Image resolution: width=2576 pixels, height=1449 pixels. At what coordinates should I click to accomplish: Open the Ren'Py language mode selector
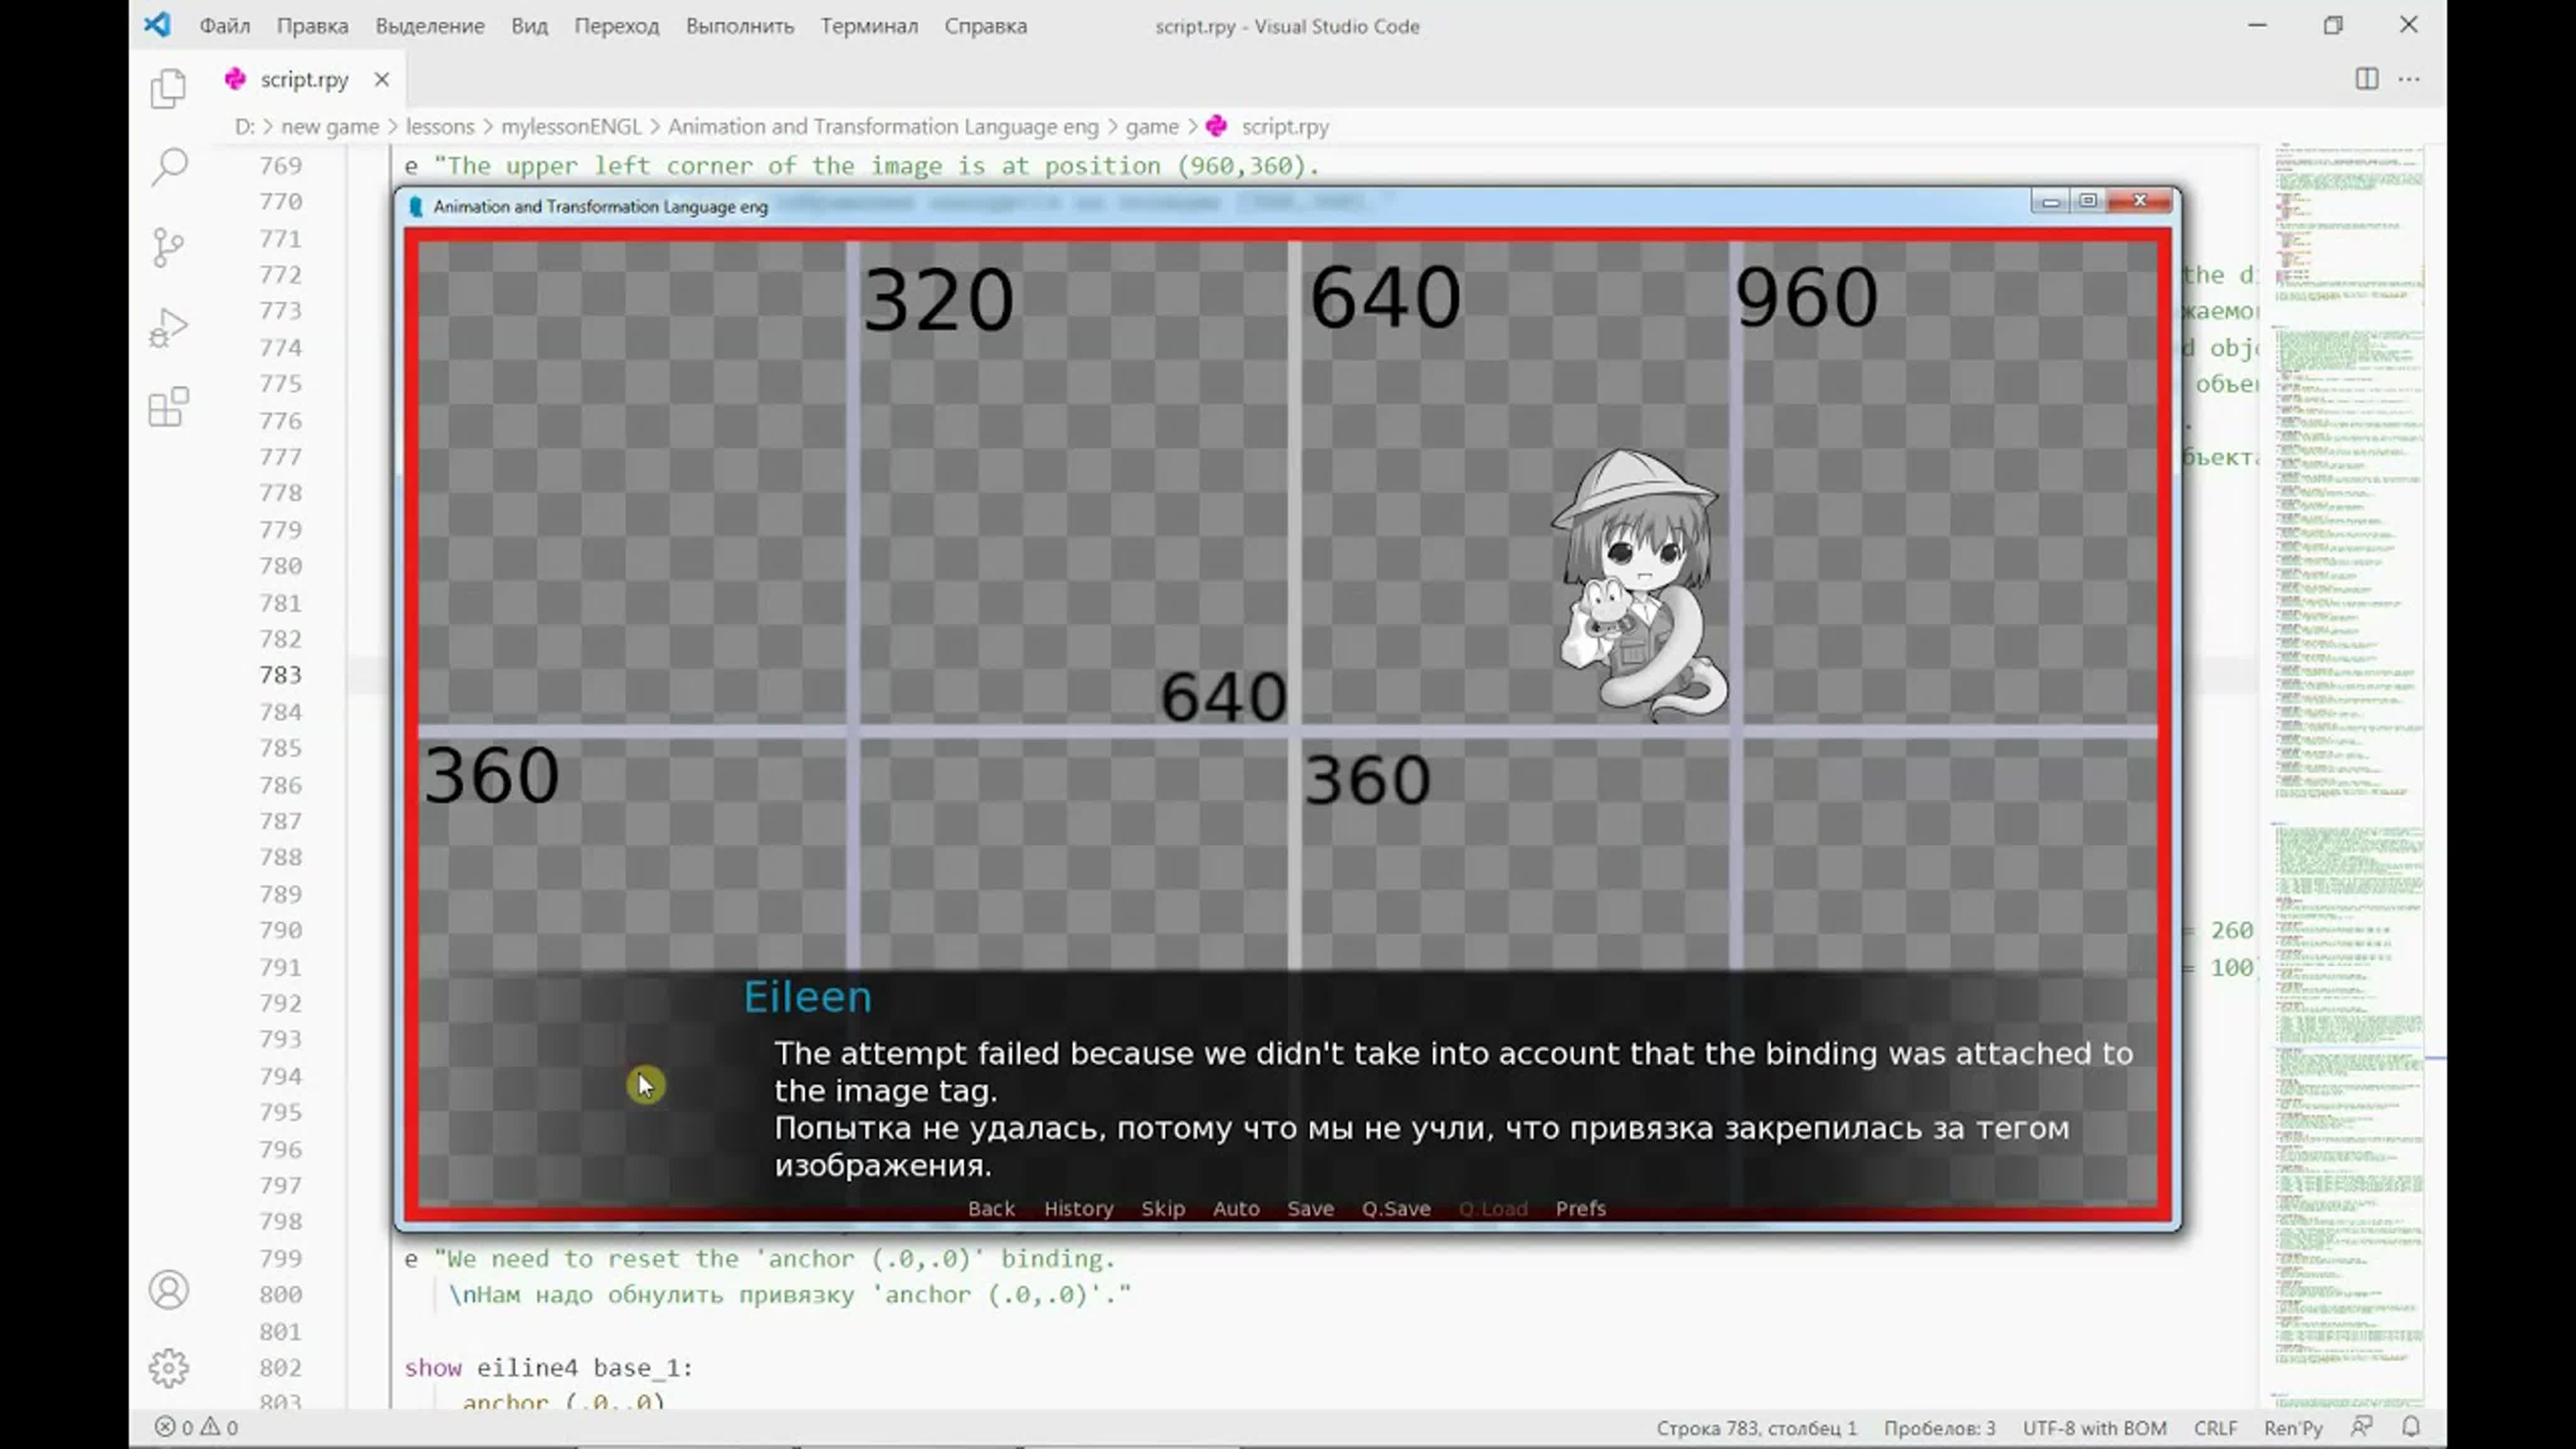click(2293, 1427)
